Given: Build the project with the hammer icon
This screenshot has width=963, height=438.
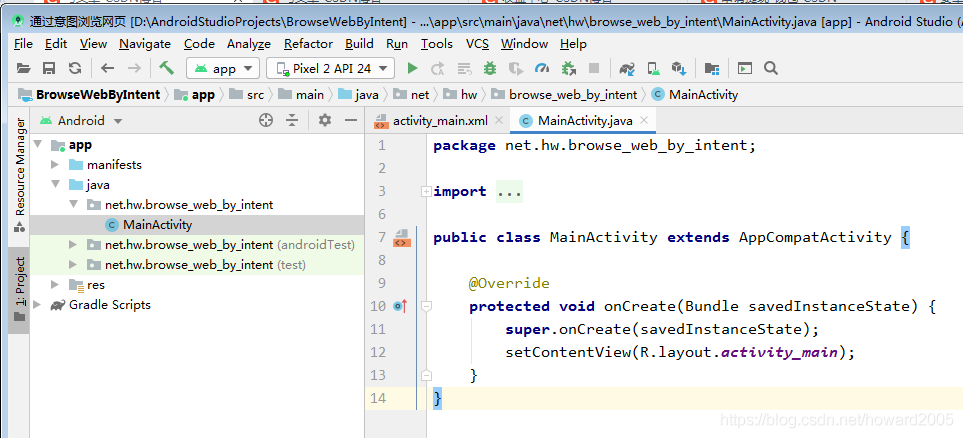Looking at the screenshot, I should [x=166, y=68].
